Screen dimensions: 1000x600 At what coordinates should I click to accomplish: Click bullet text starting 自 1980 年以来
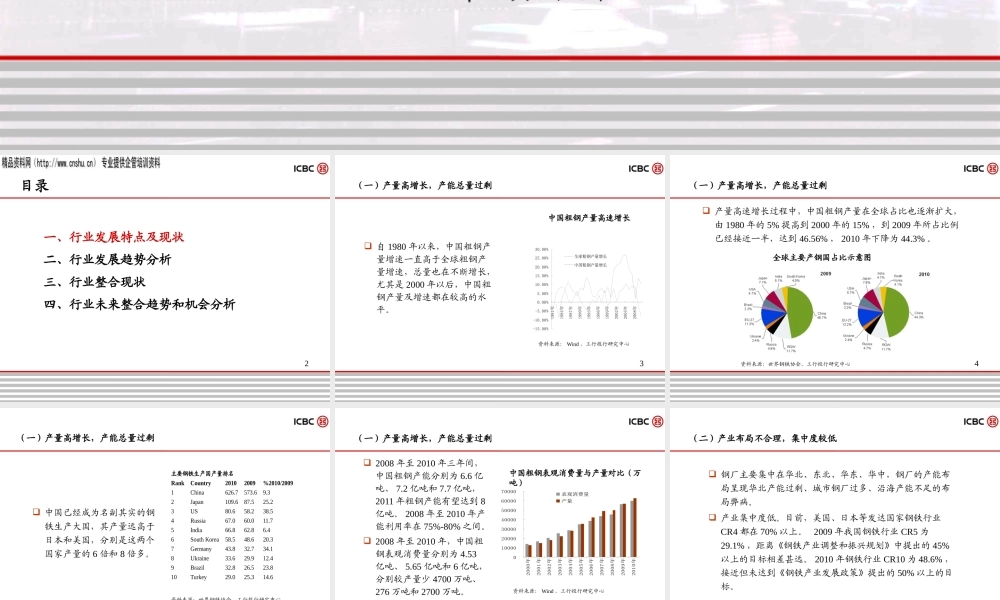pos(434,278)
